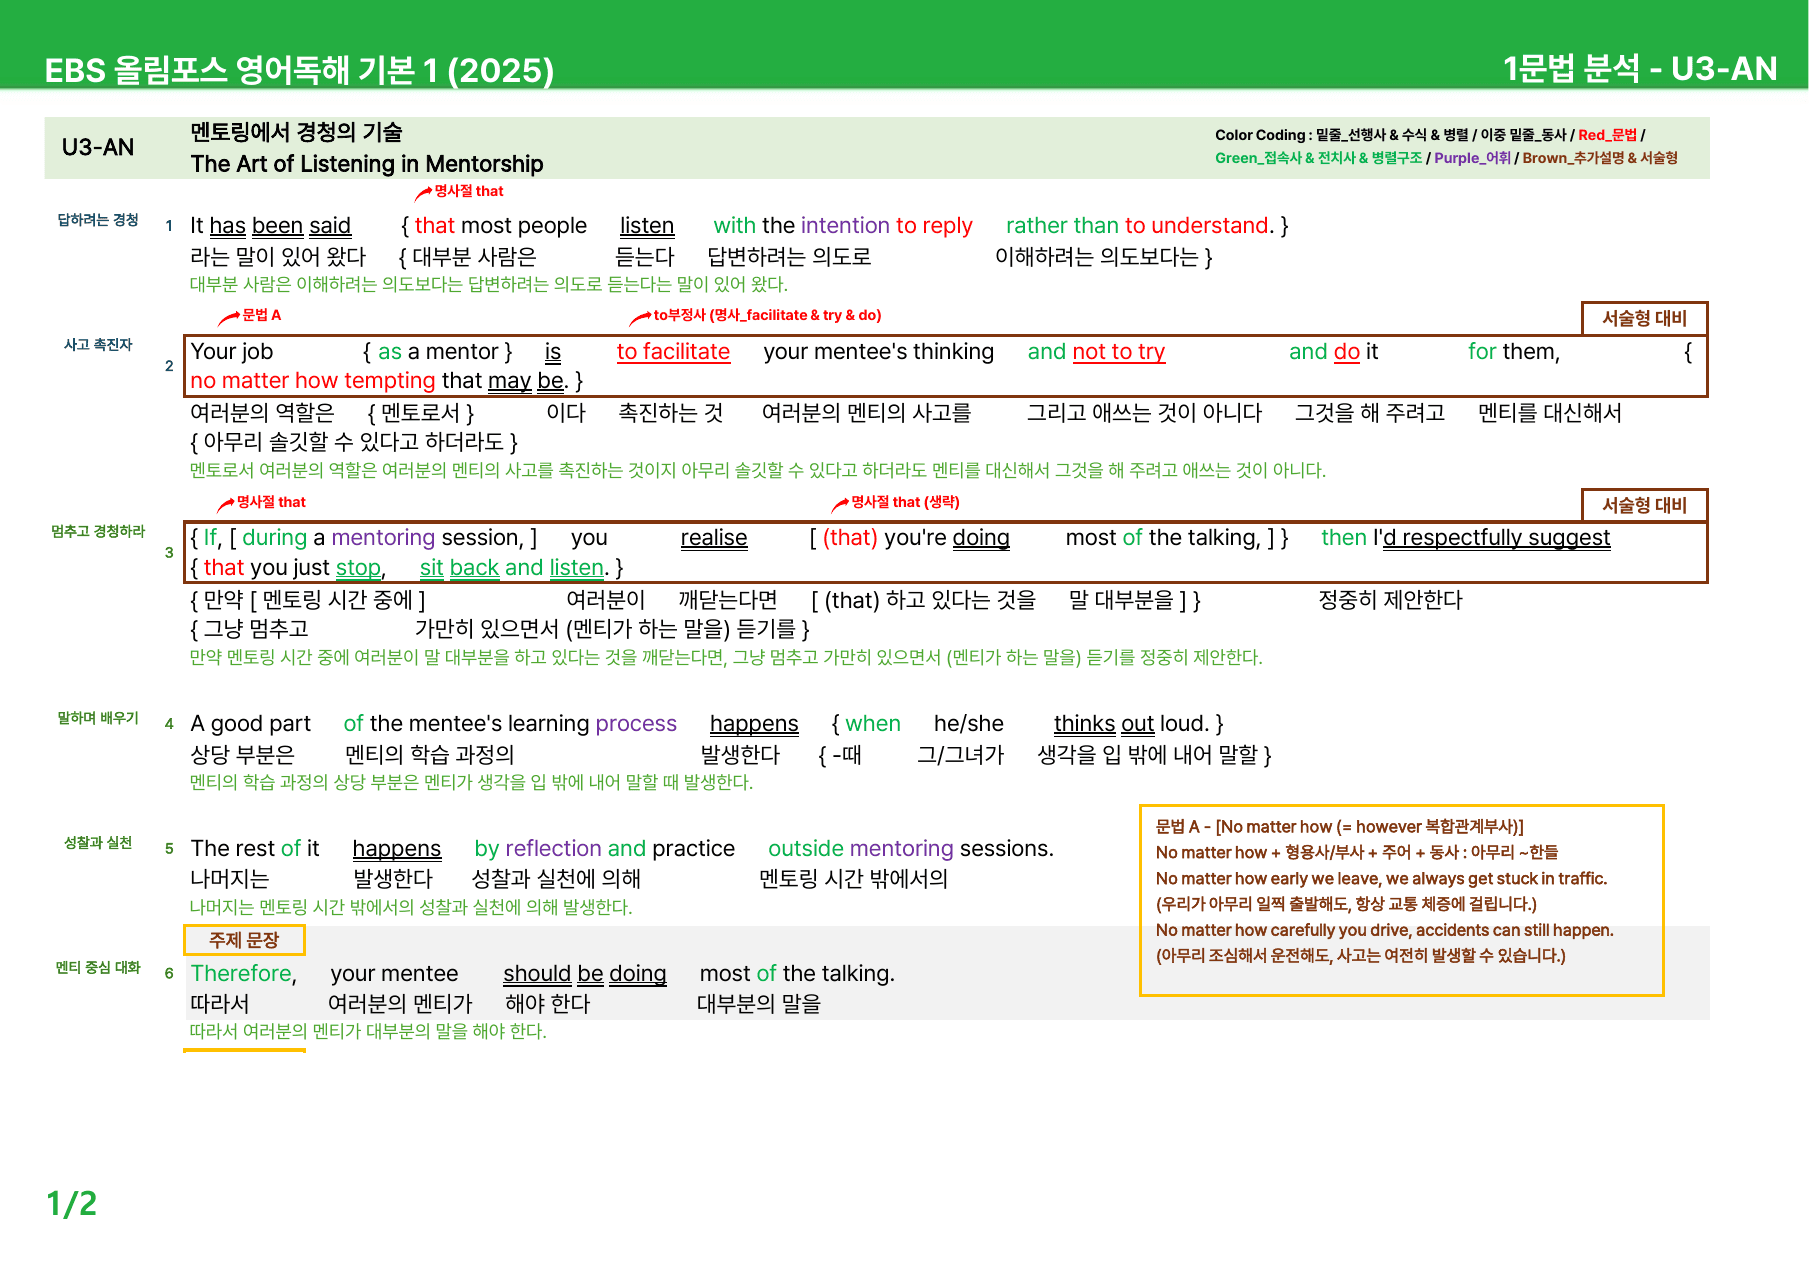This screenshot has width=1809, height=1279.
Task: Click the Korean gloss '생각을 입 밖에 내어 말할'
Action: pyautogui.click(x=1147, y=755)
